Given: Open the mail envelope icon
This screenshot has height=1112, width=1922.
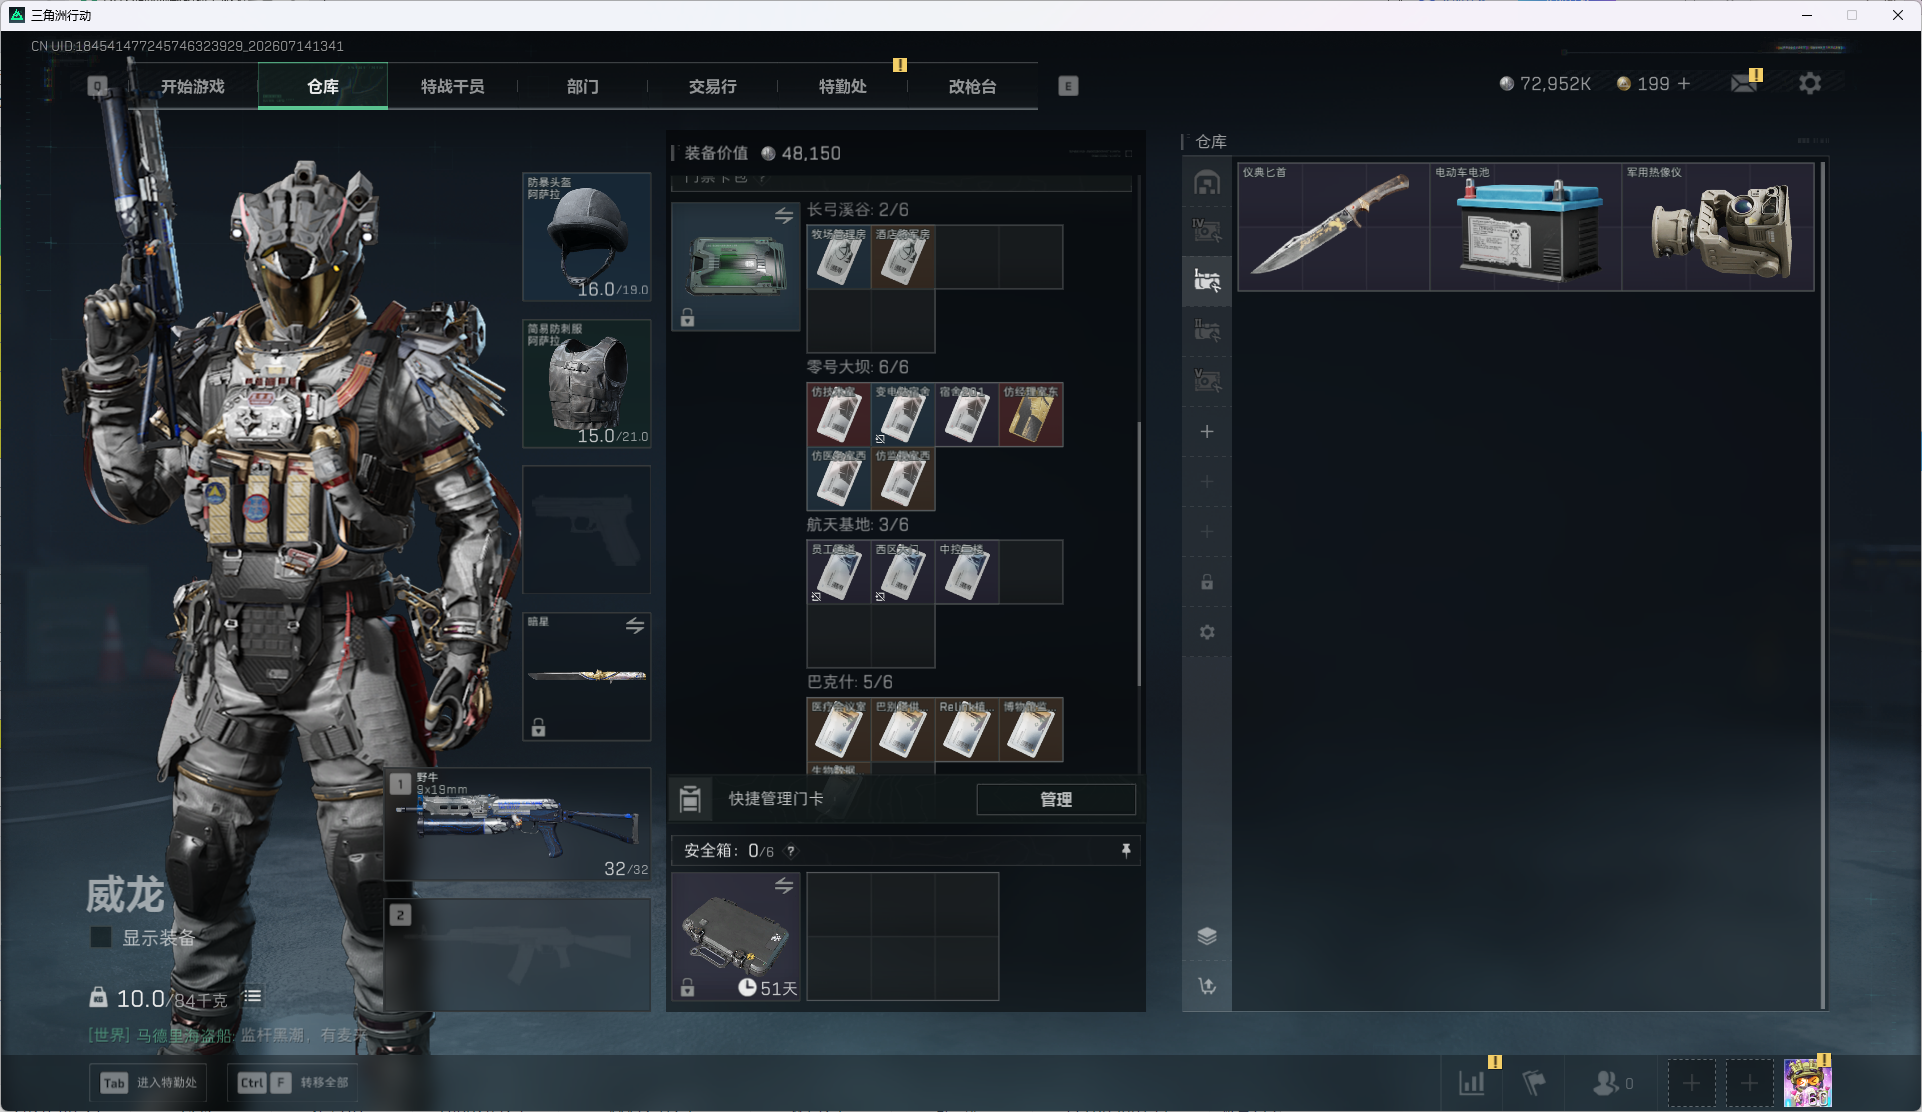Looking at the screenshot, I should pos(1744,84).
